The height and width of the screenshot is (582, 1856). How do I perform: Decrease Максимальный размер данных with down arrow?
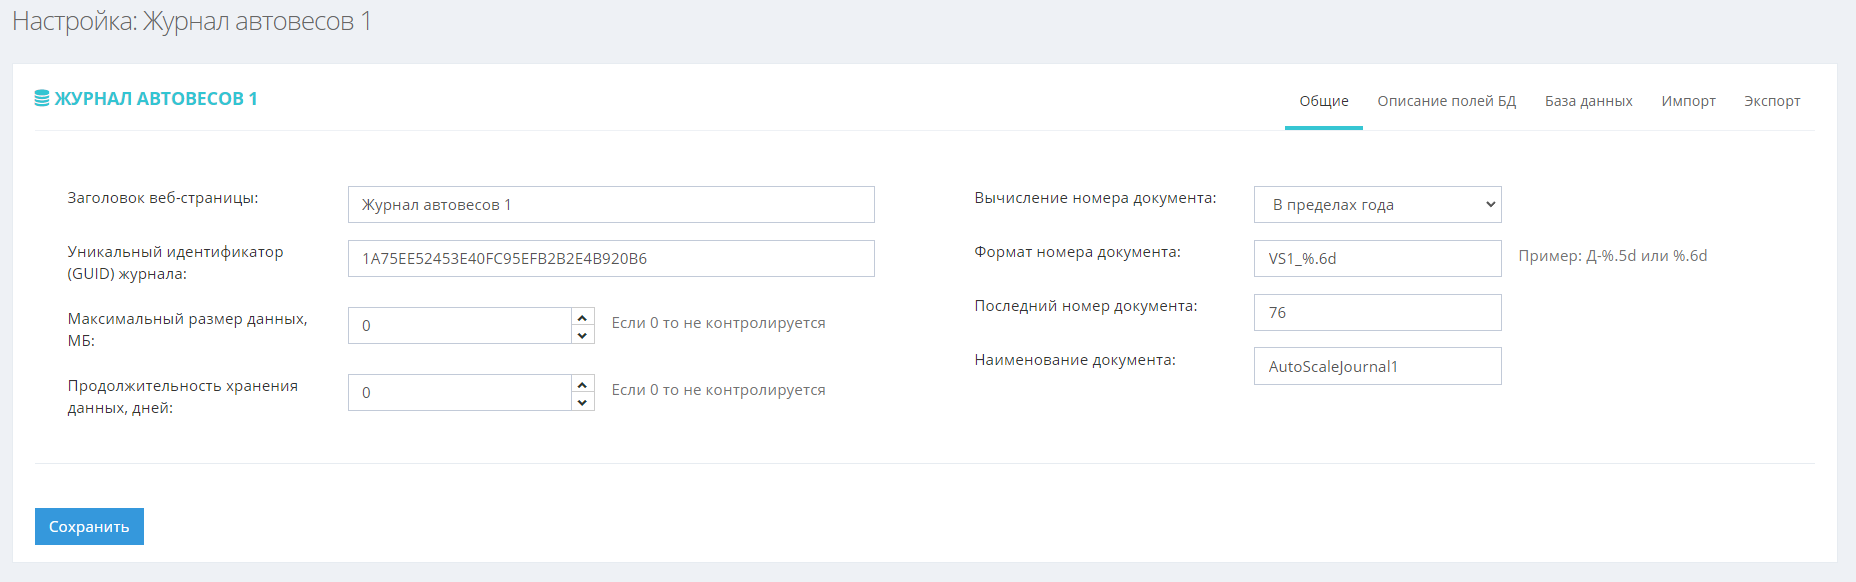[x=582, y=335]
